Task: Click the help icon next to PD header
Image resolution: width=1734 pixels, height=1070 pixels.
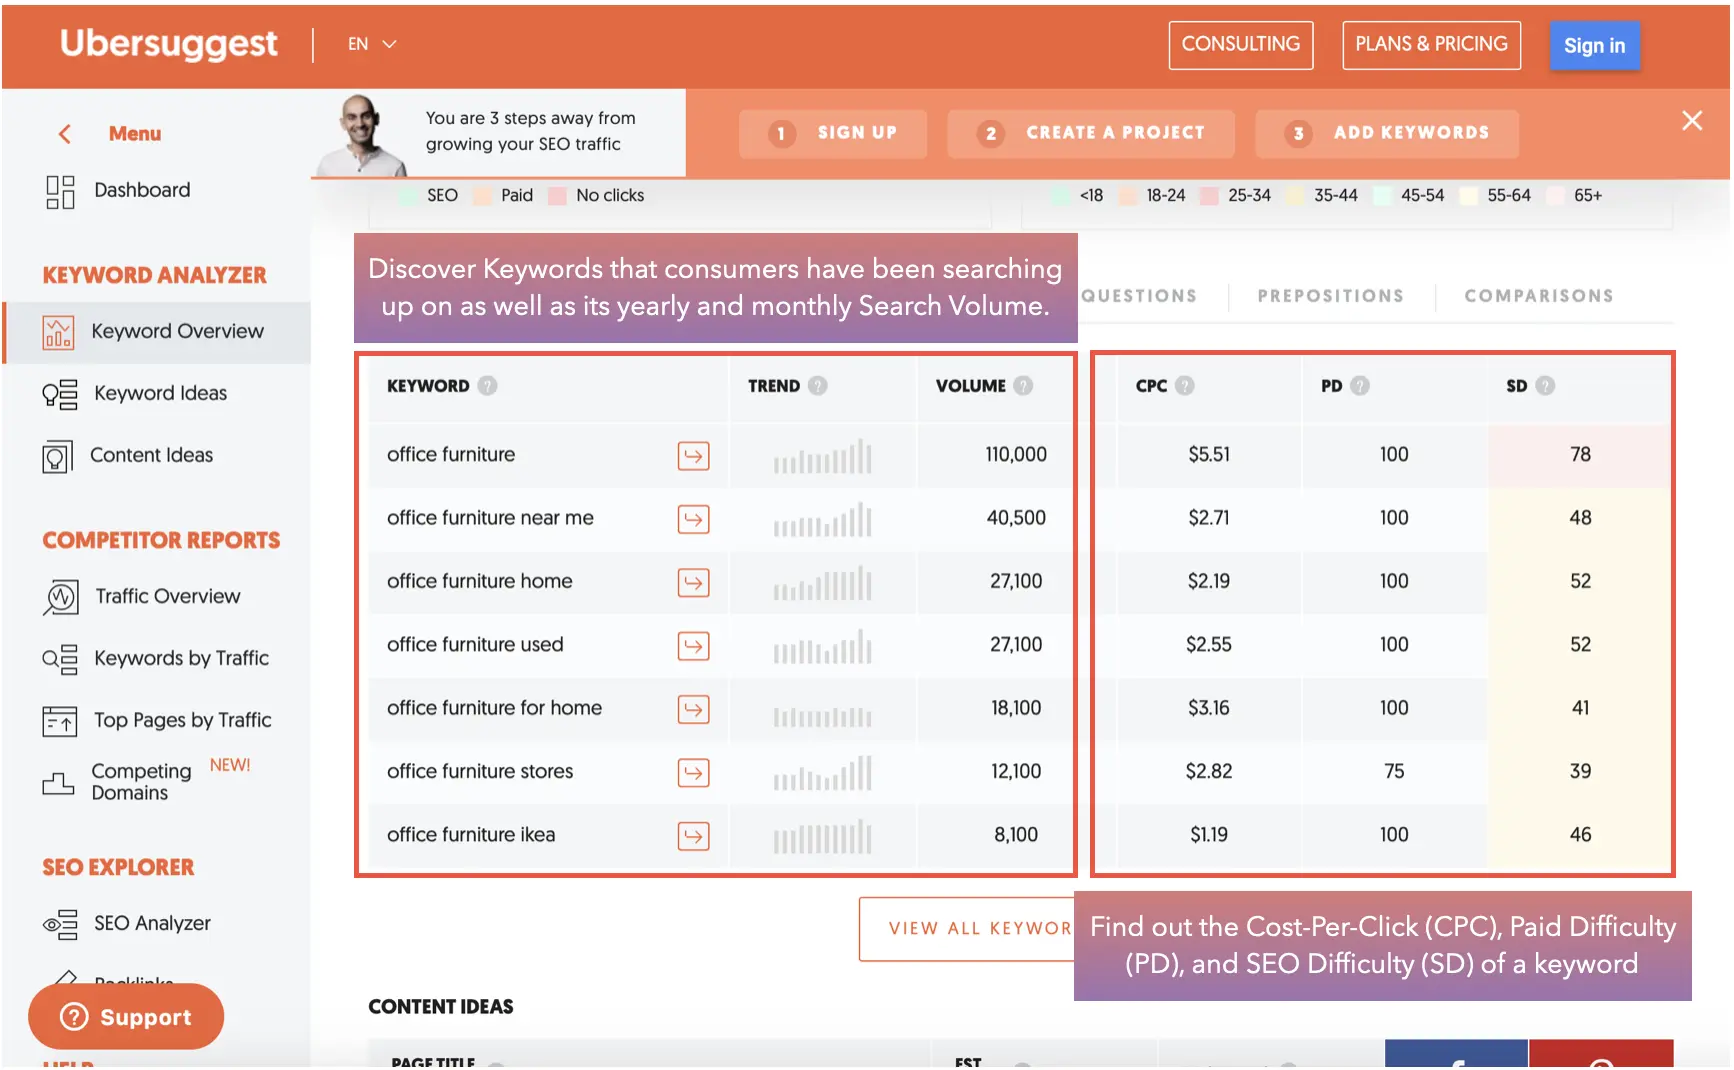Action: pos(1359,386)
